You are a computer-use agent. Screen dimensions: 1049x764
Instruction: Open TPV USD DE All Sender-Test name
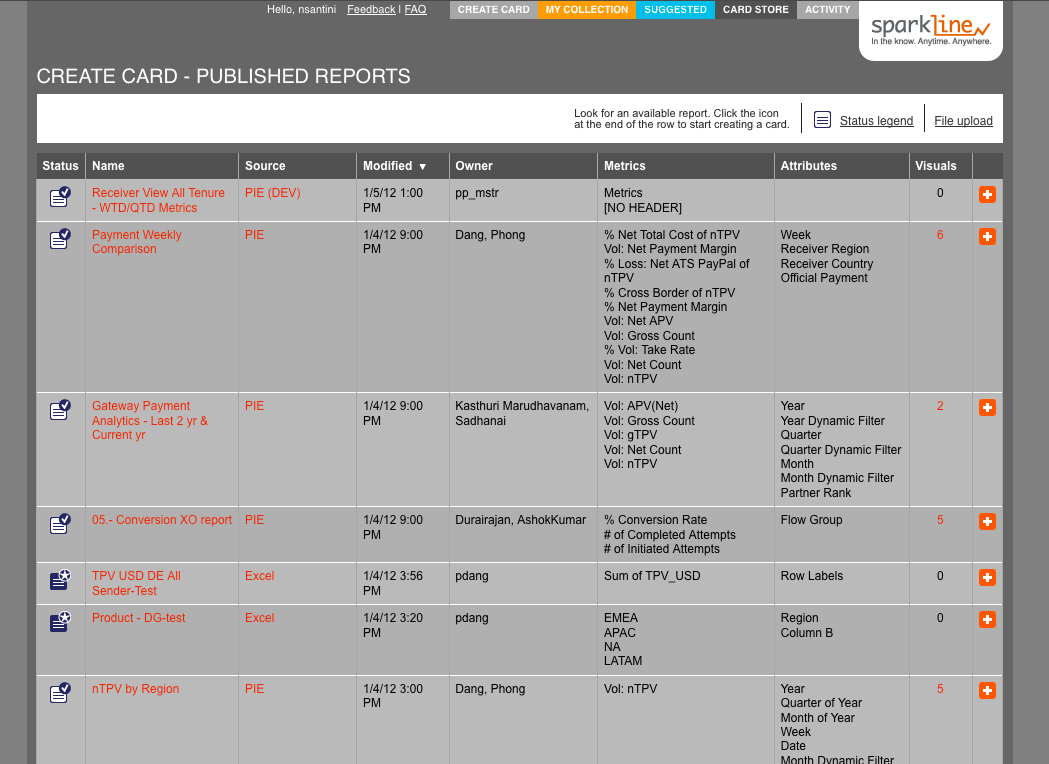coord(136,583)
